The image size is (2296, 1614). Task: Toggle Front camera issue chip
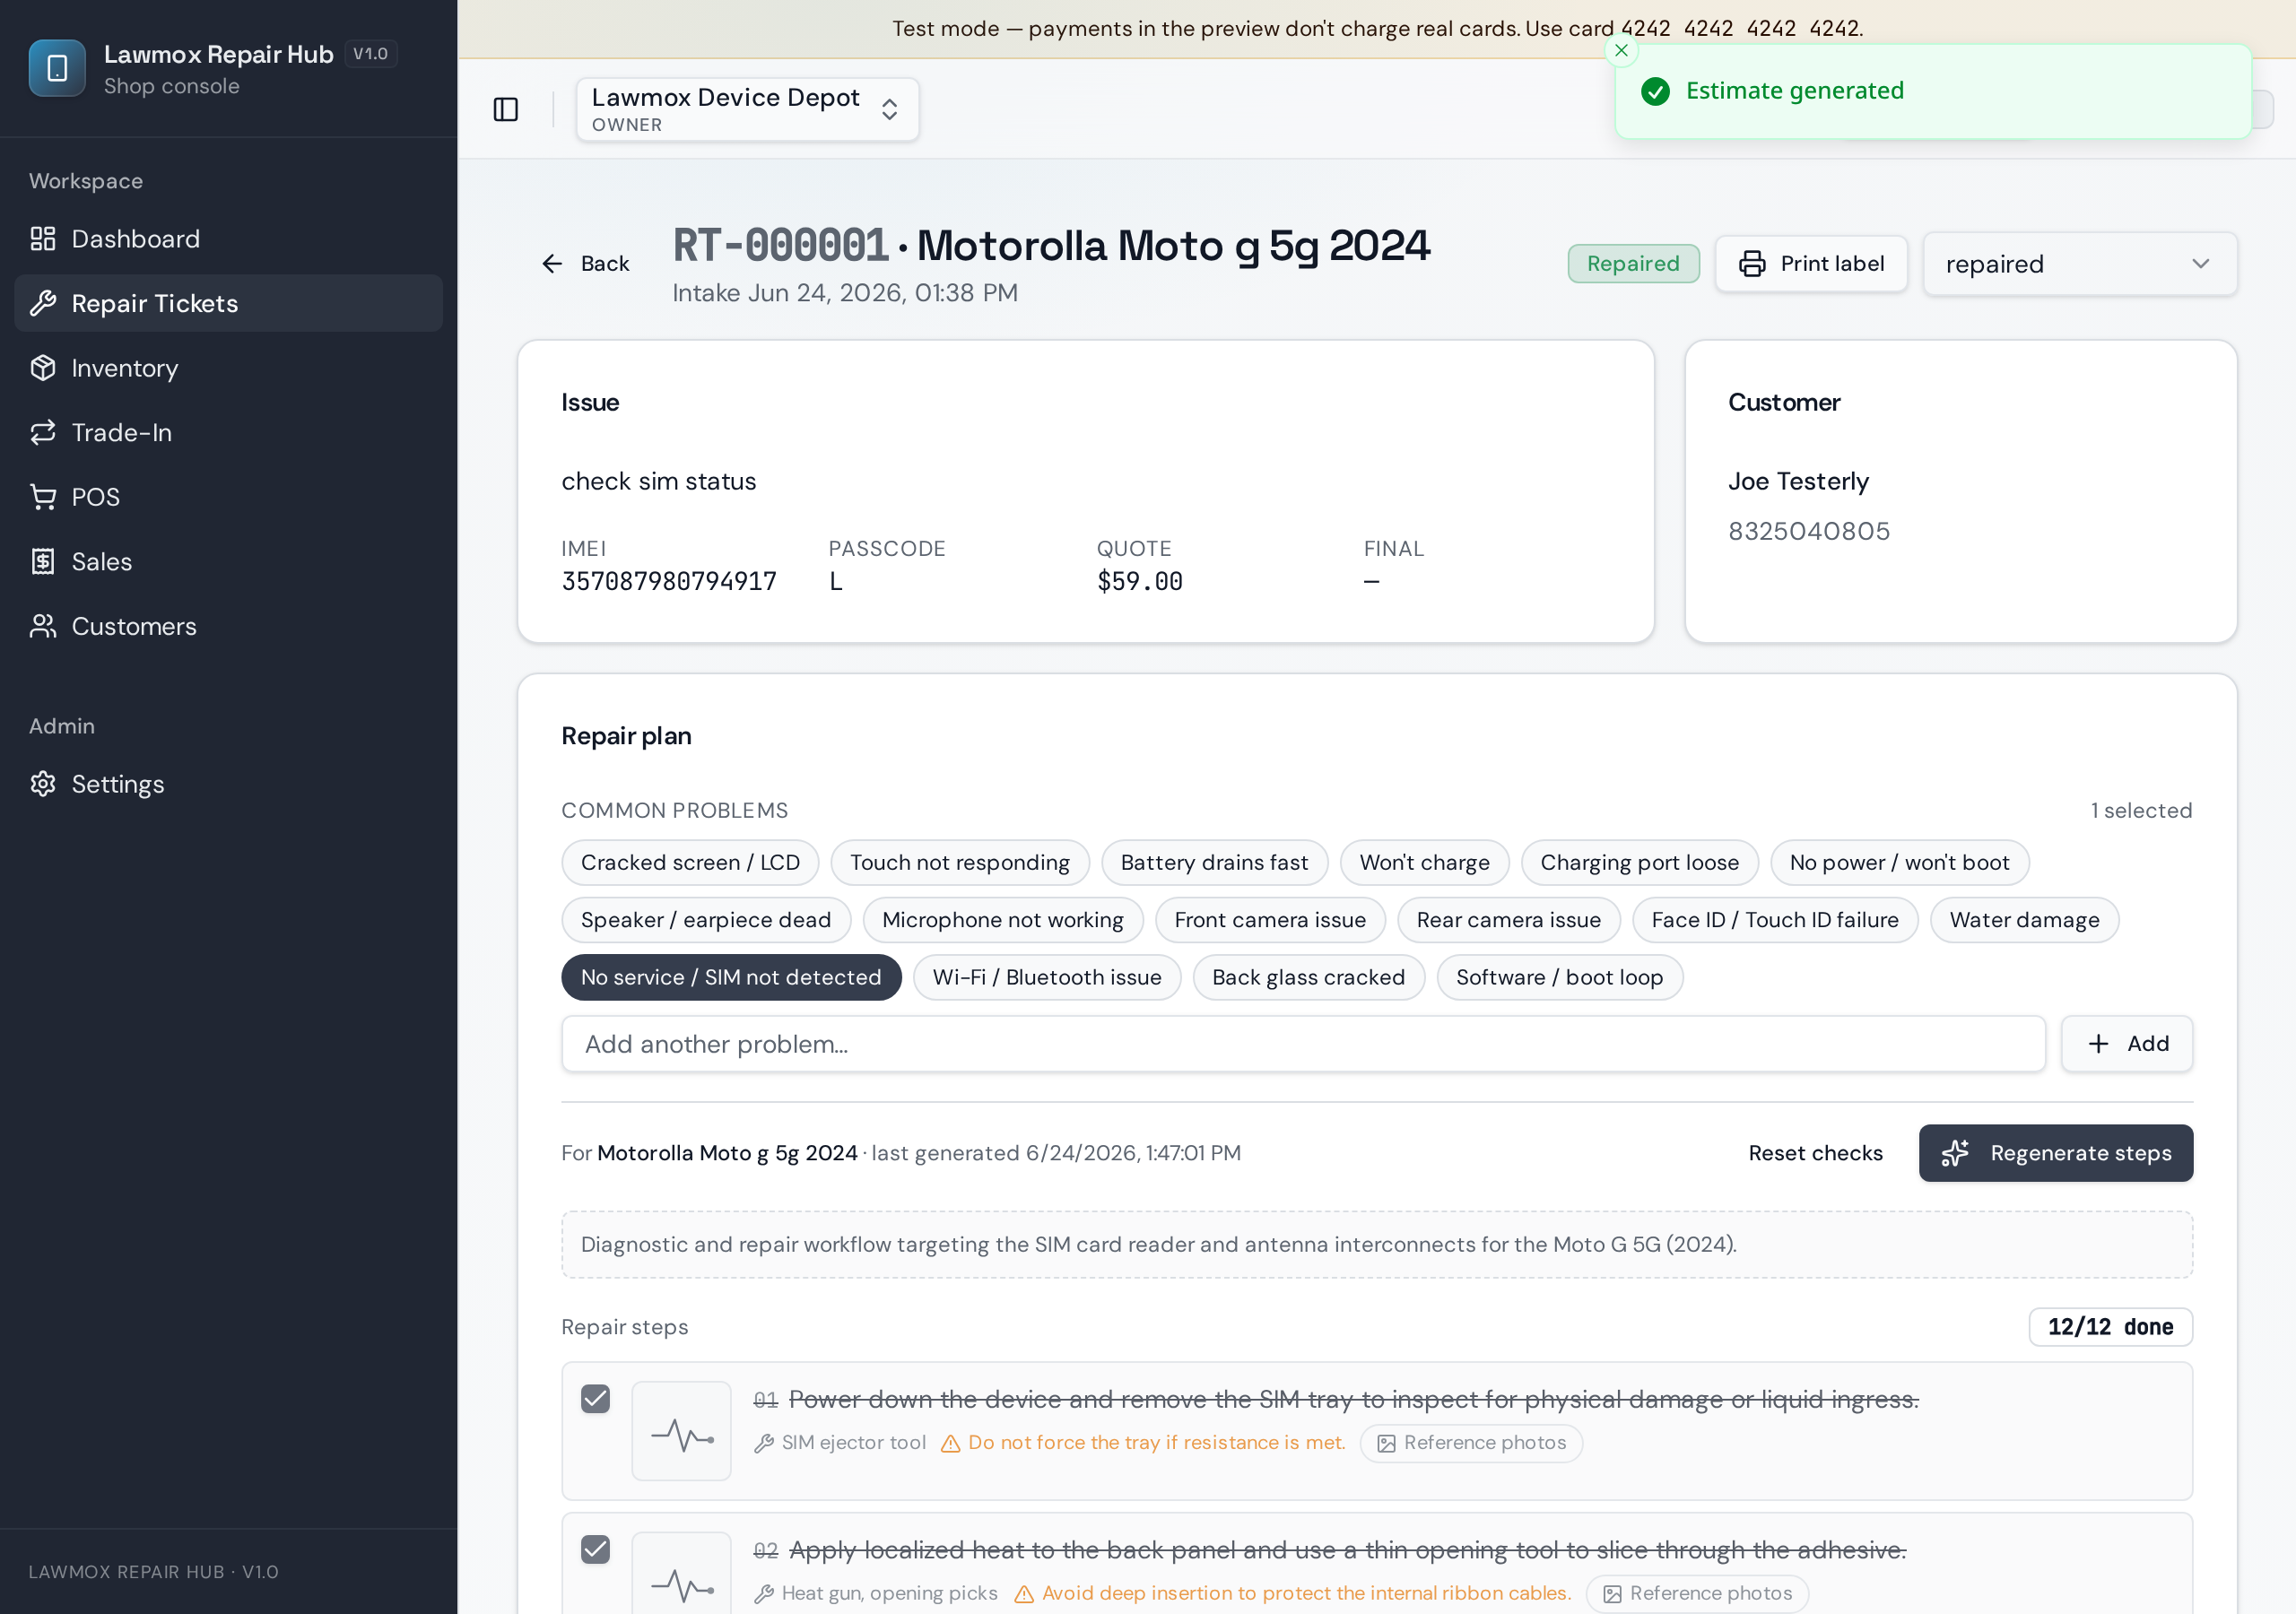point(1270,920)
